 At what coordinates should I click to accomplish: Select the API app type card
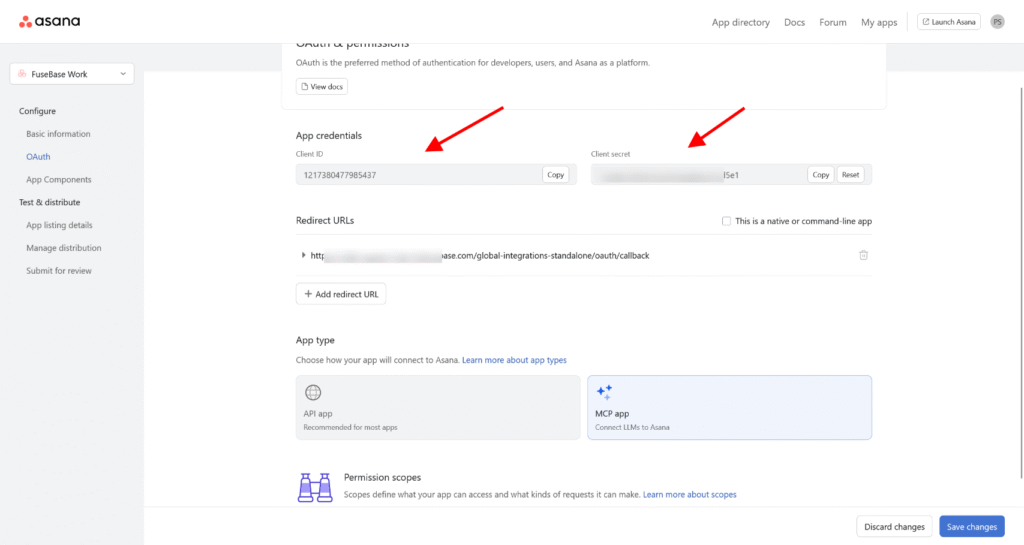click(438, 407)
